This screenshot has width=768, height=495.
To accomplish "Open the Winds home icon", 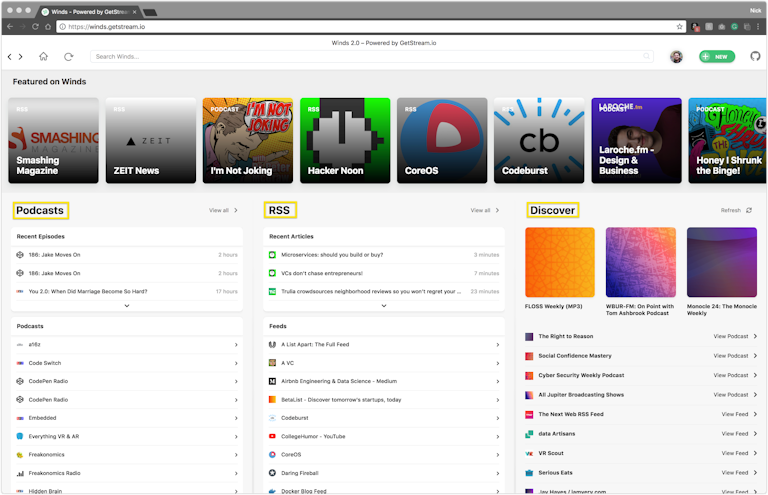I will [44, 56].
